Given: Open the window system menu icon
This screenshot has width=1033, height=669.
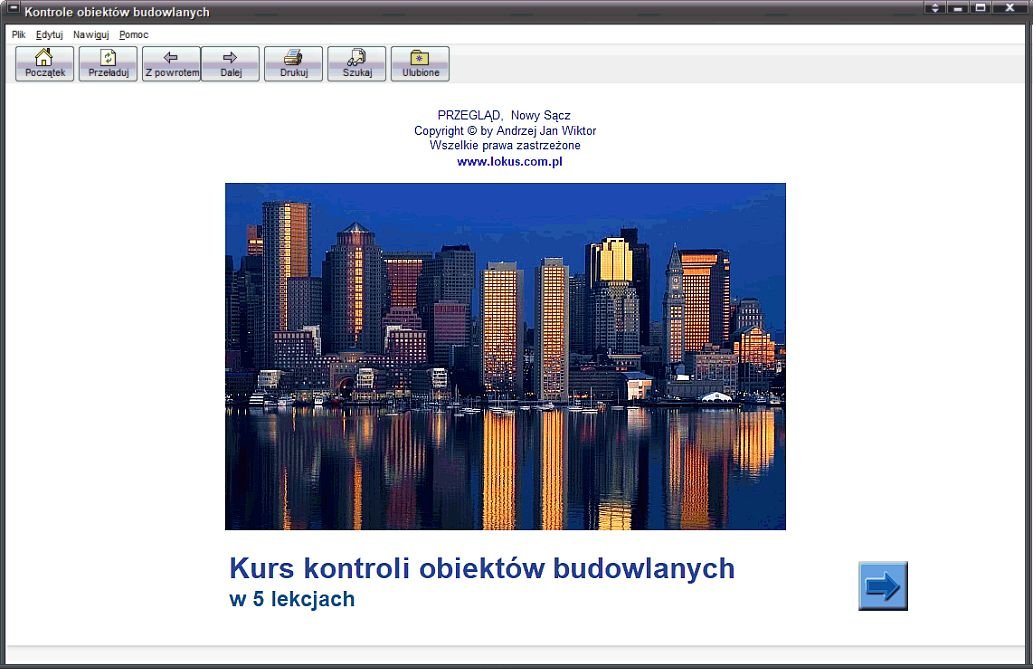Looking at the screenshot, I should pyautogui.click(x=13, y=10).
